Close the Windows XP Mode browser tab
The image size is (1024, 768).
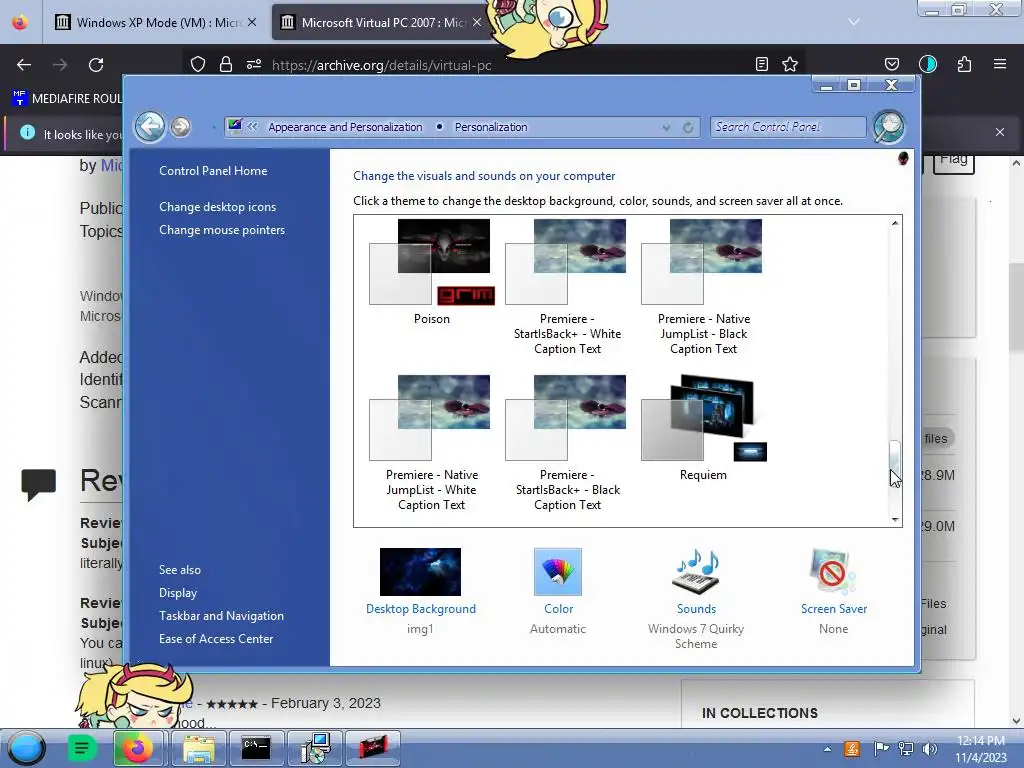pos(252,22)
